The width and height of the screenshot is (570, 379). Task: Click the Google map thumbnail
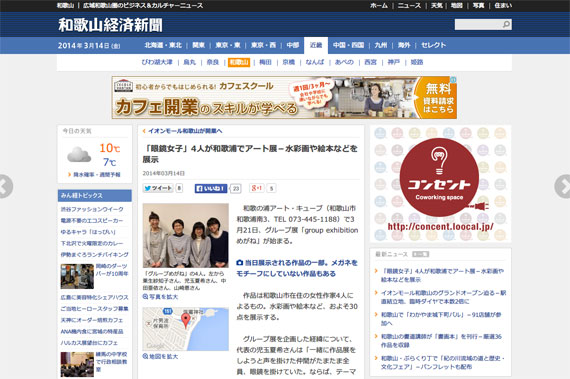pyautogui.click(x=186, y=329)
